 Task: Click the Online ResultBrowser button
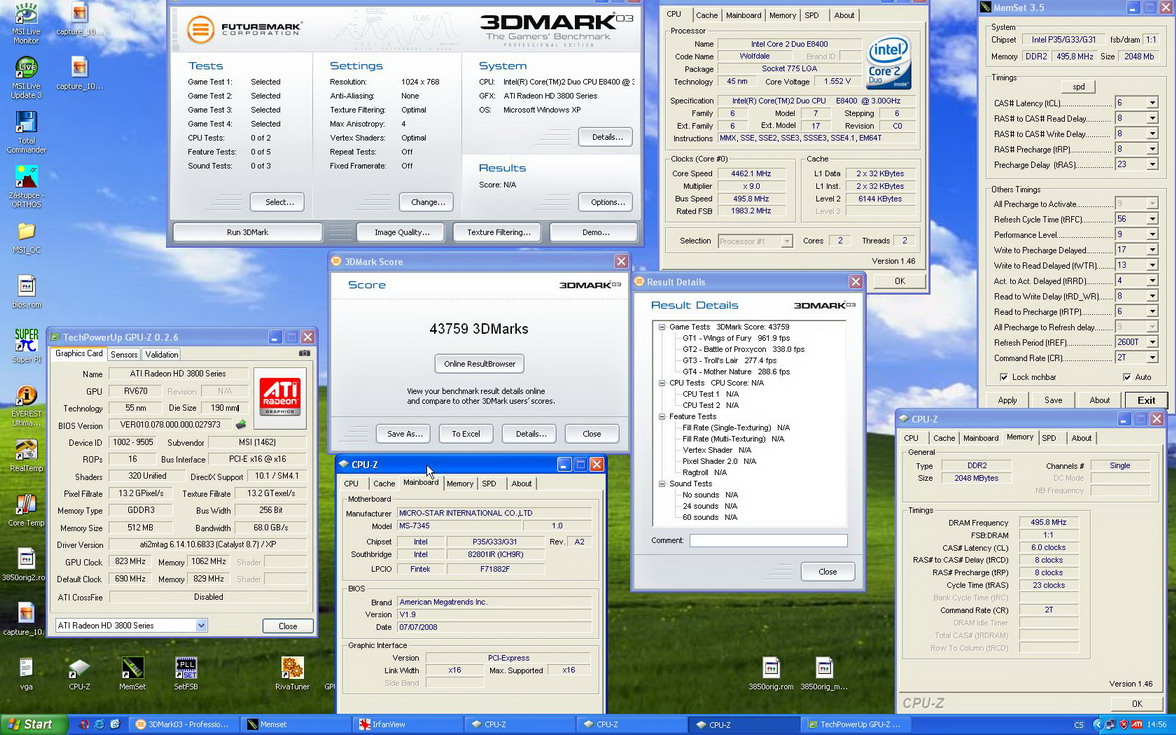pos(479,364)
